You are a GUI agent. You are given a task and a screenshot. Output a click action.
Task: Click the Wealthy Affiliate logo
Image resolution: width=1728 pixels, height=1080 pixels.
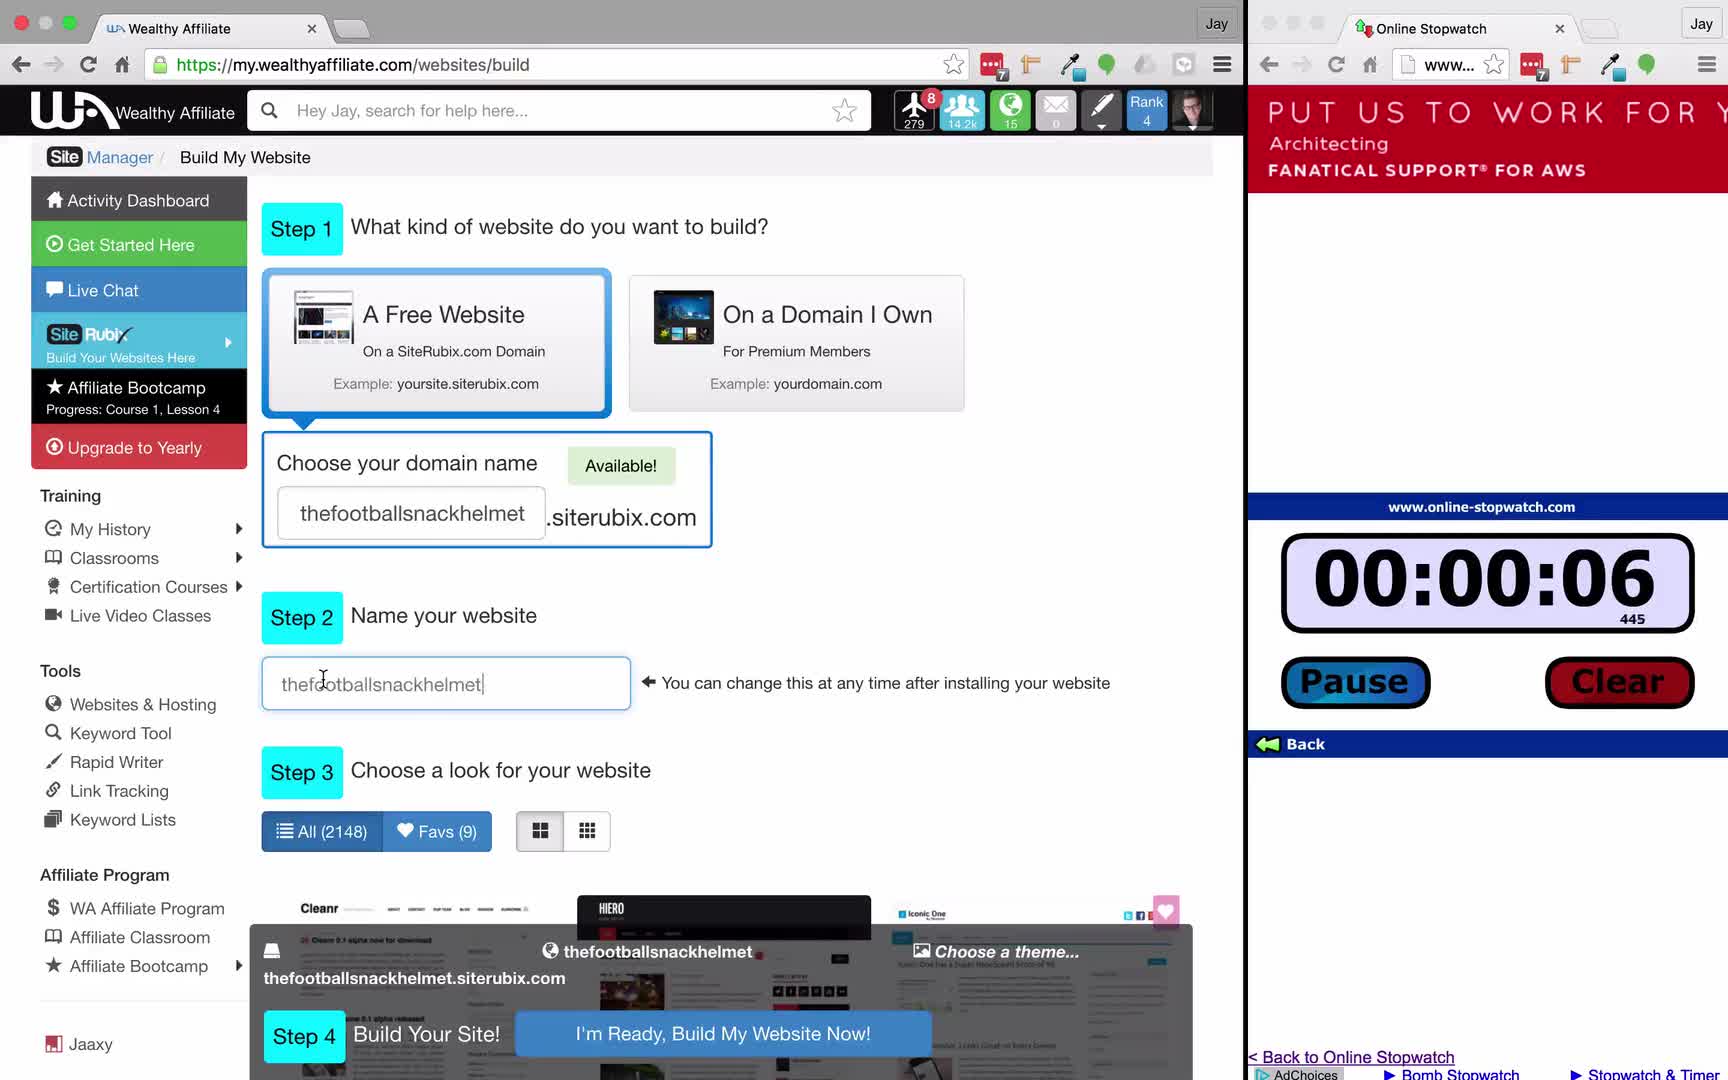[132, 111]
